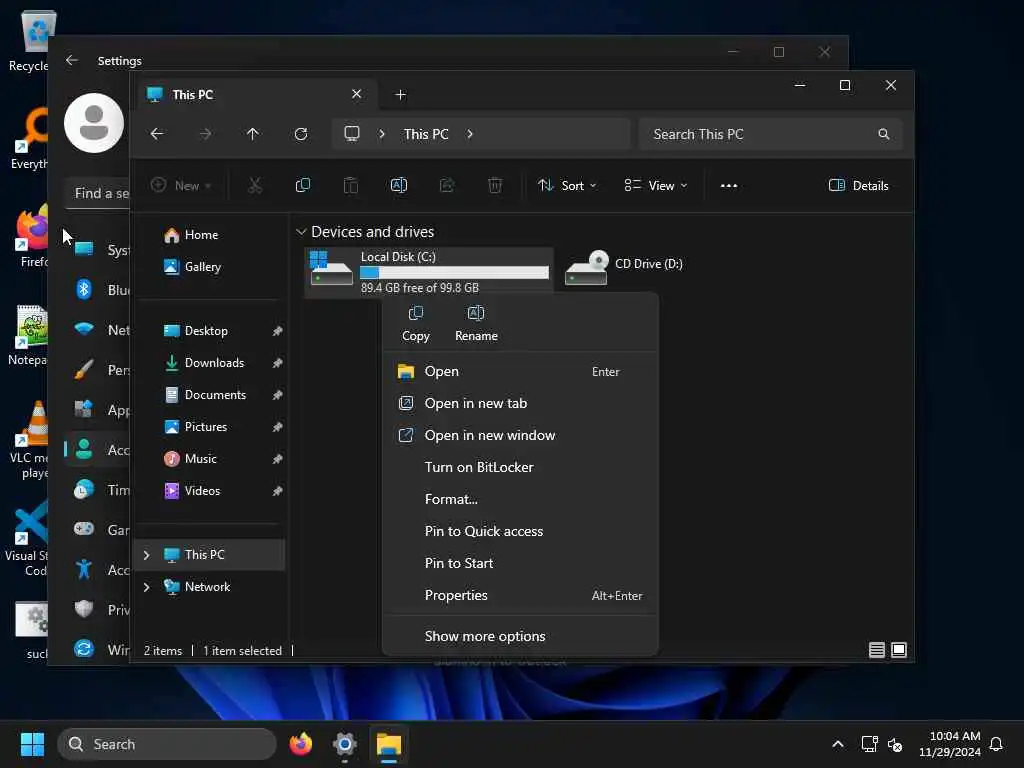Screen dimensions: 1024x768
Task: Select Pin to Start
Action: 520,564
